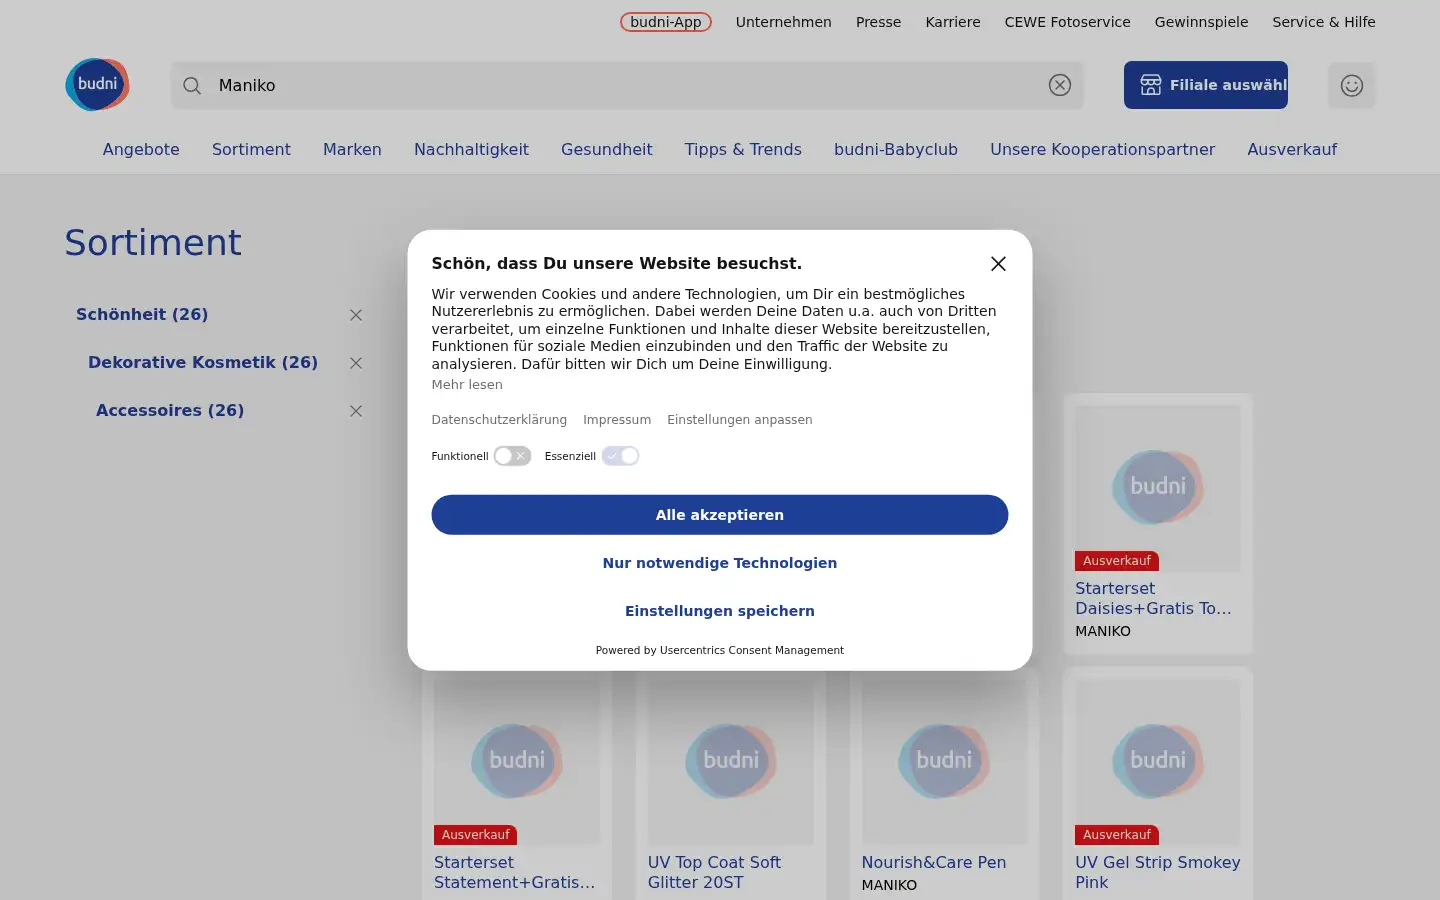Click Starterset Statement+Gratis product title
Screen dimensions: 1440x900
(514, 872)
